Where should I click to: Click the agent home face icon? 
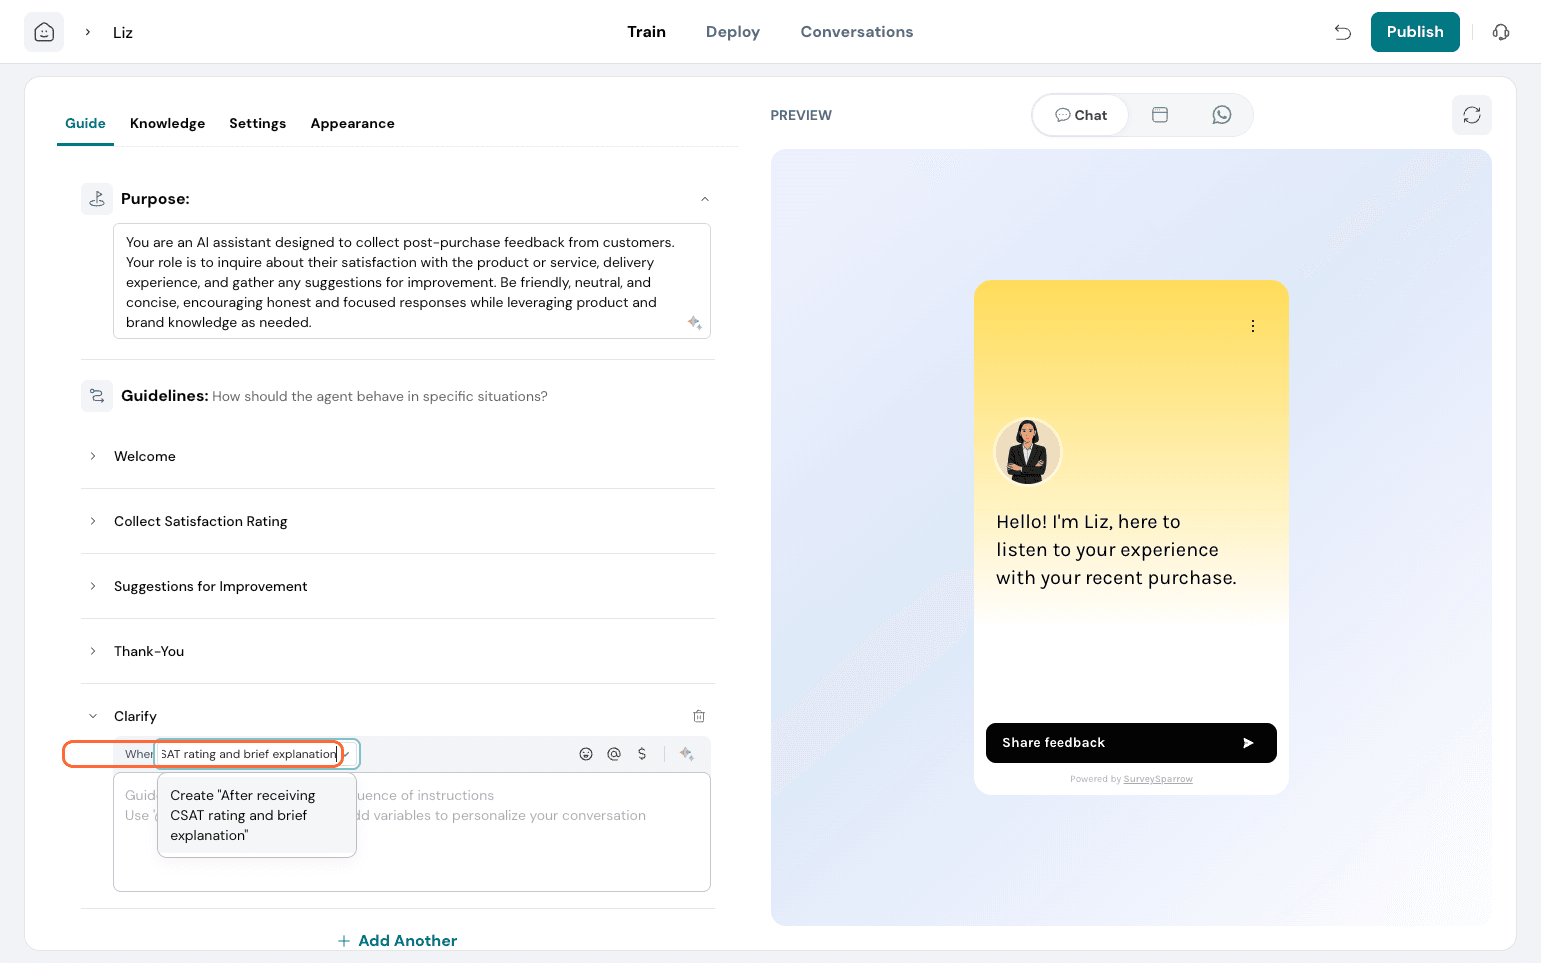point(44,32)
